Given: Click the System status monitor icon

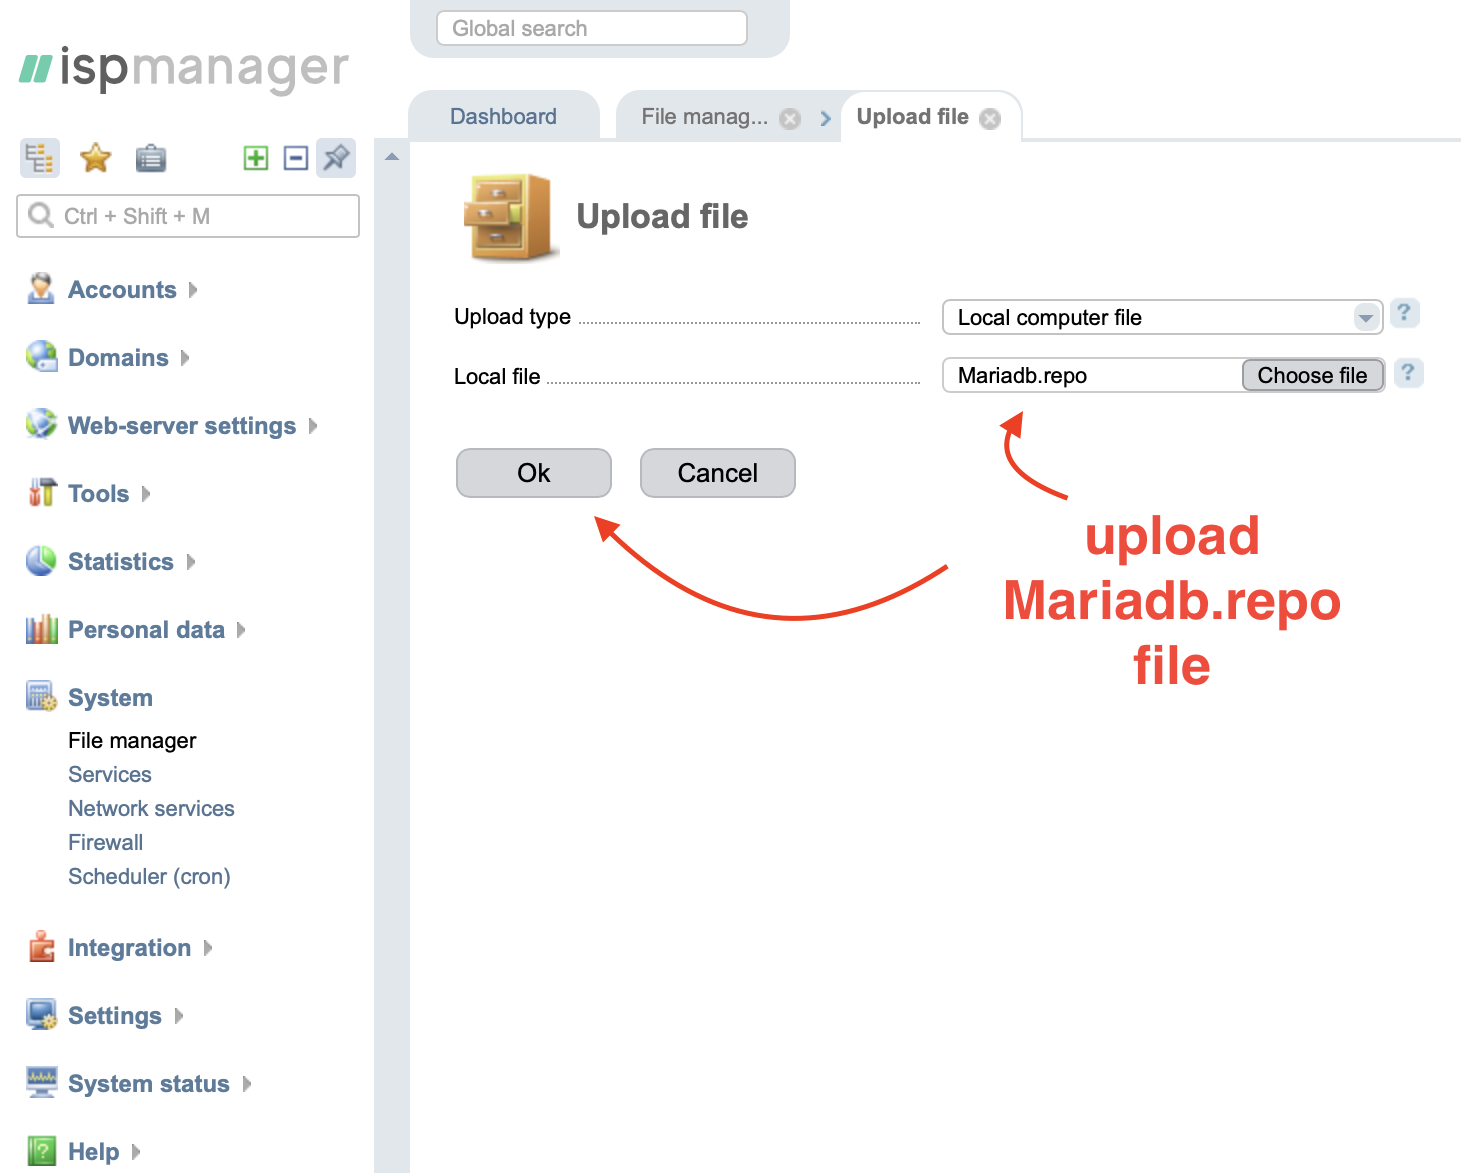Looking at the screenshot, I should [x=41, y=1082].
